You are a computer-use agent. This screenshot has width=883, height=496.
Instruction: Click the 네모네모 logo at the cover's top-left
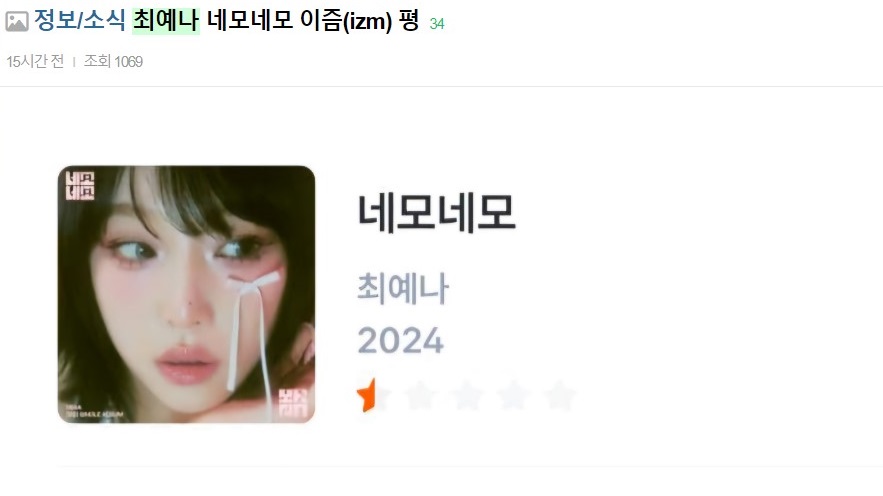(80, 186)
